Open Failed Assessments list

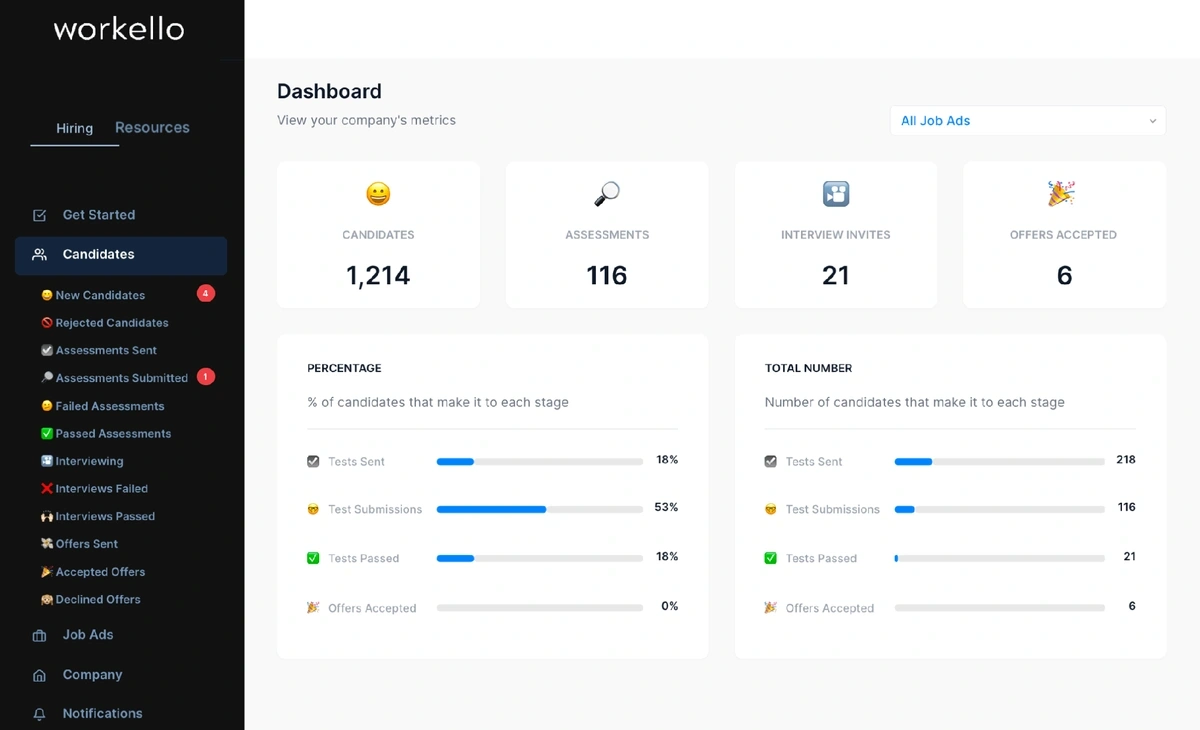110,406
